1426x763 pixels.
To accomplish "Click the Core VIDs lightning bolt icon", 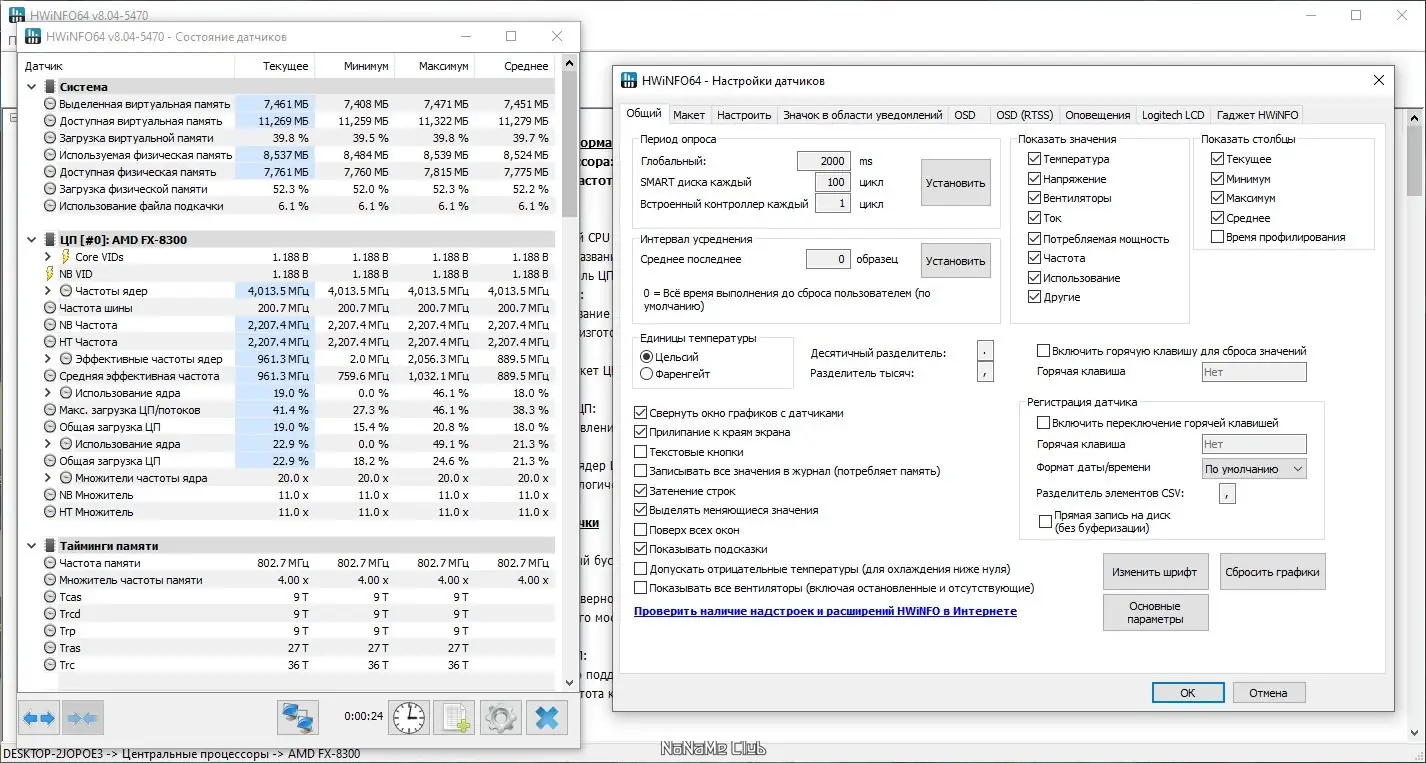I will pos(67,257).
